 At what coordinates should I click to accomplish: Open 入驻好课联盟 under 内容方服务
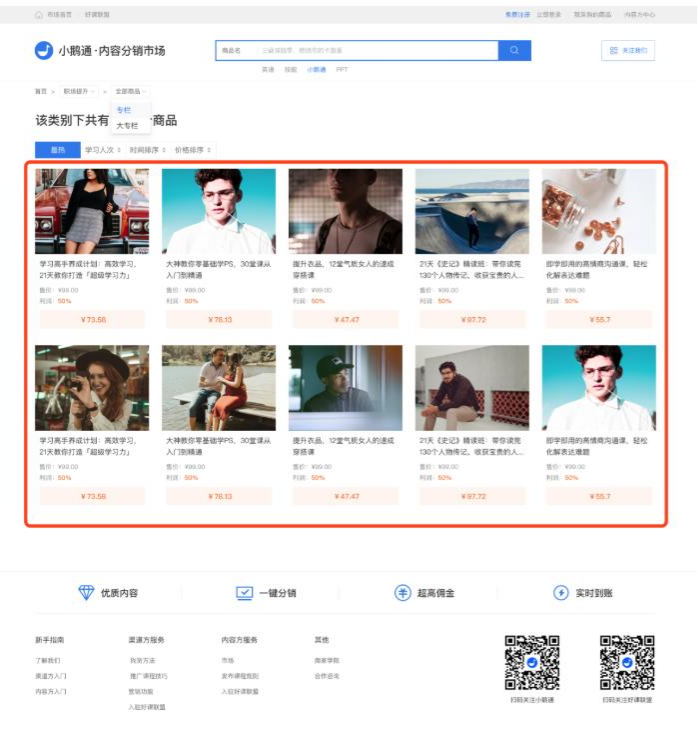[x=240, y=691]
